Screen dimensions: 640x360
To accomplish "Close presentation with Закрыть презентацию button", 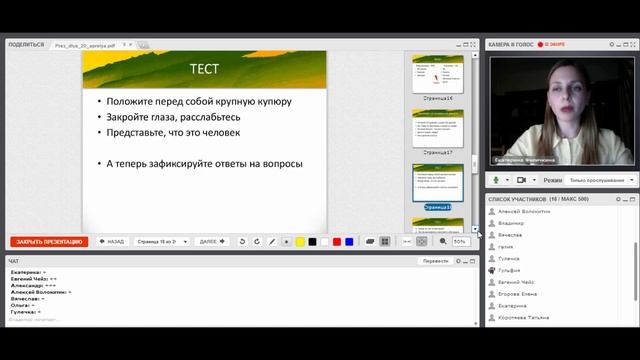I will pos(49,242).
